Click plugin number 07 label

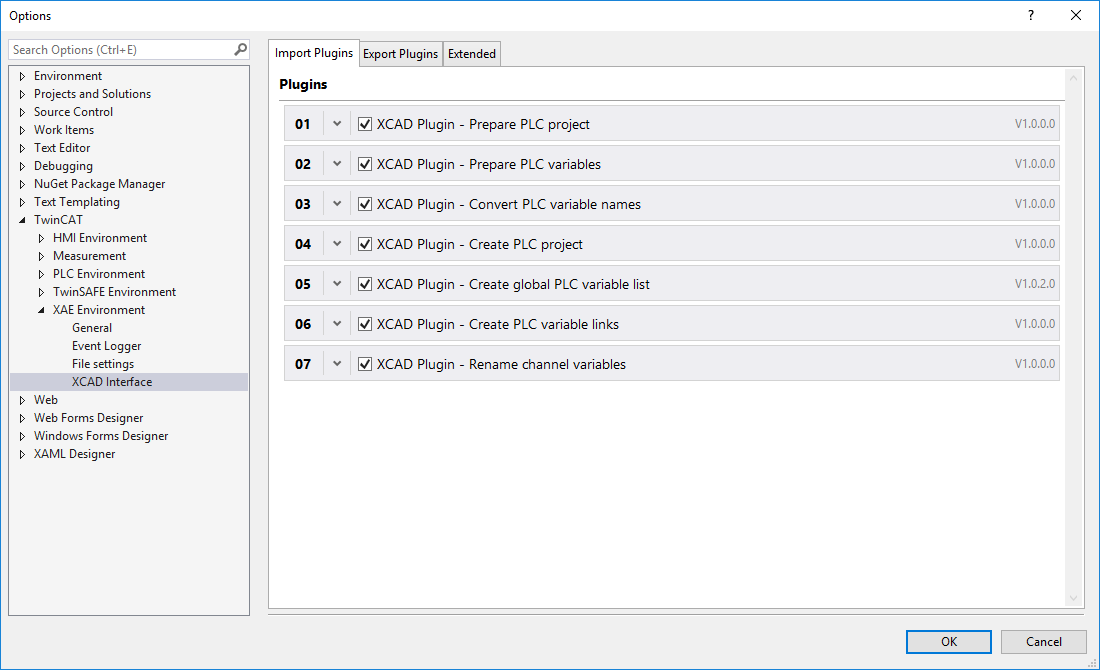tap(302, 364)
